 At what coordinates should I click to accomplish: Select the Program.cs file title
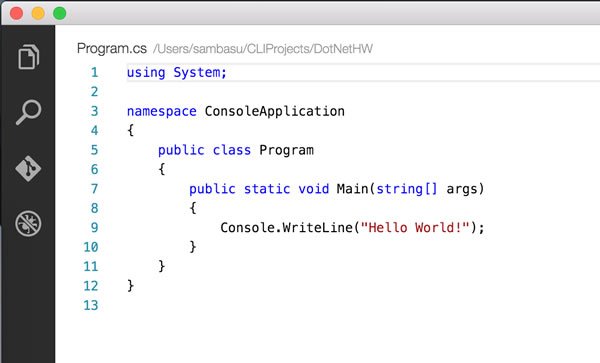[x=112, y=49]
